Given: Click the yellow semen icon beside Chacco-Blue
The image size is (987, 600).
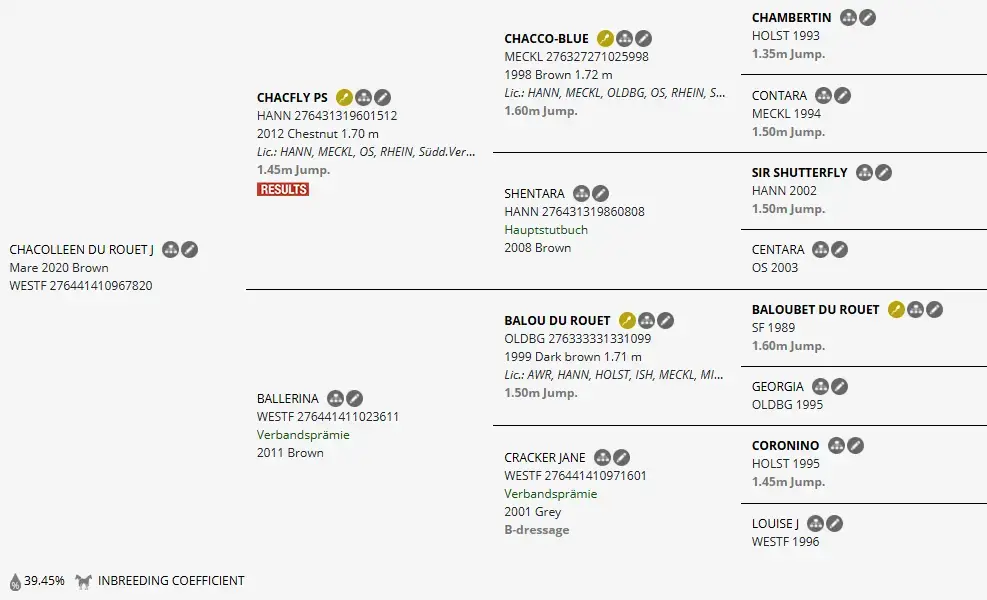Looking at the screenshot, I should [x=605, y=38].
